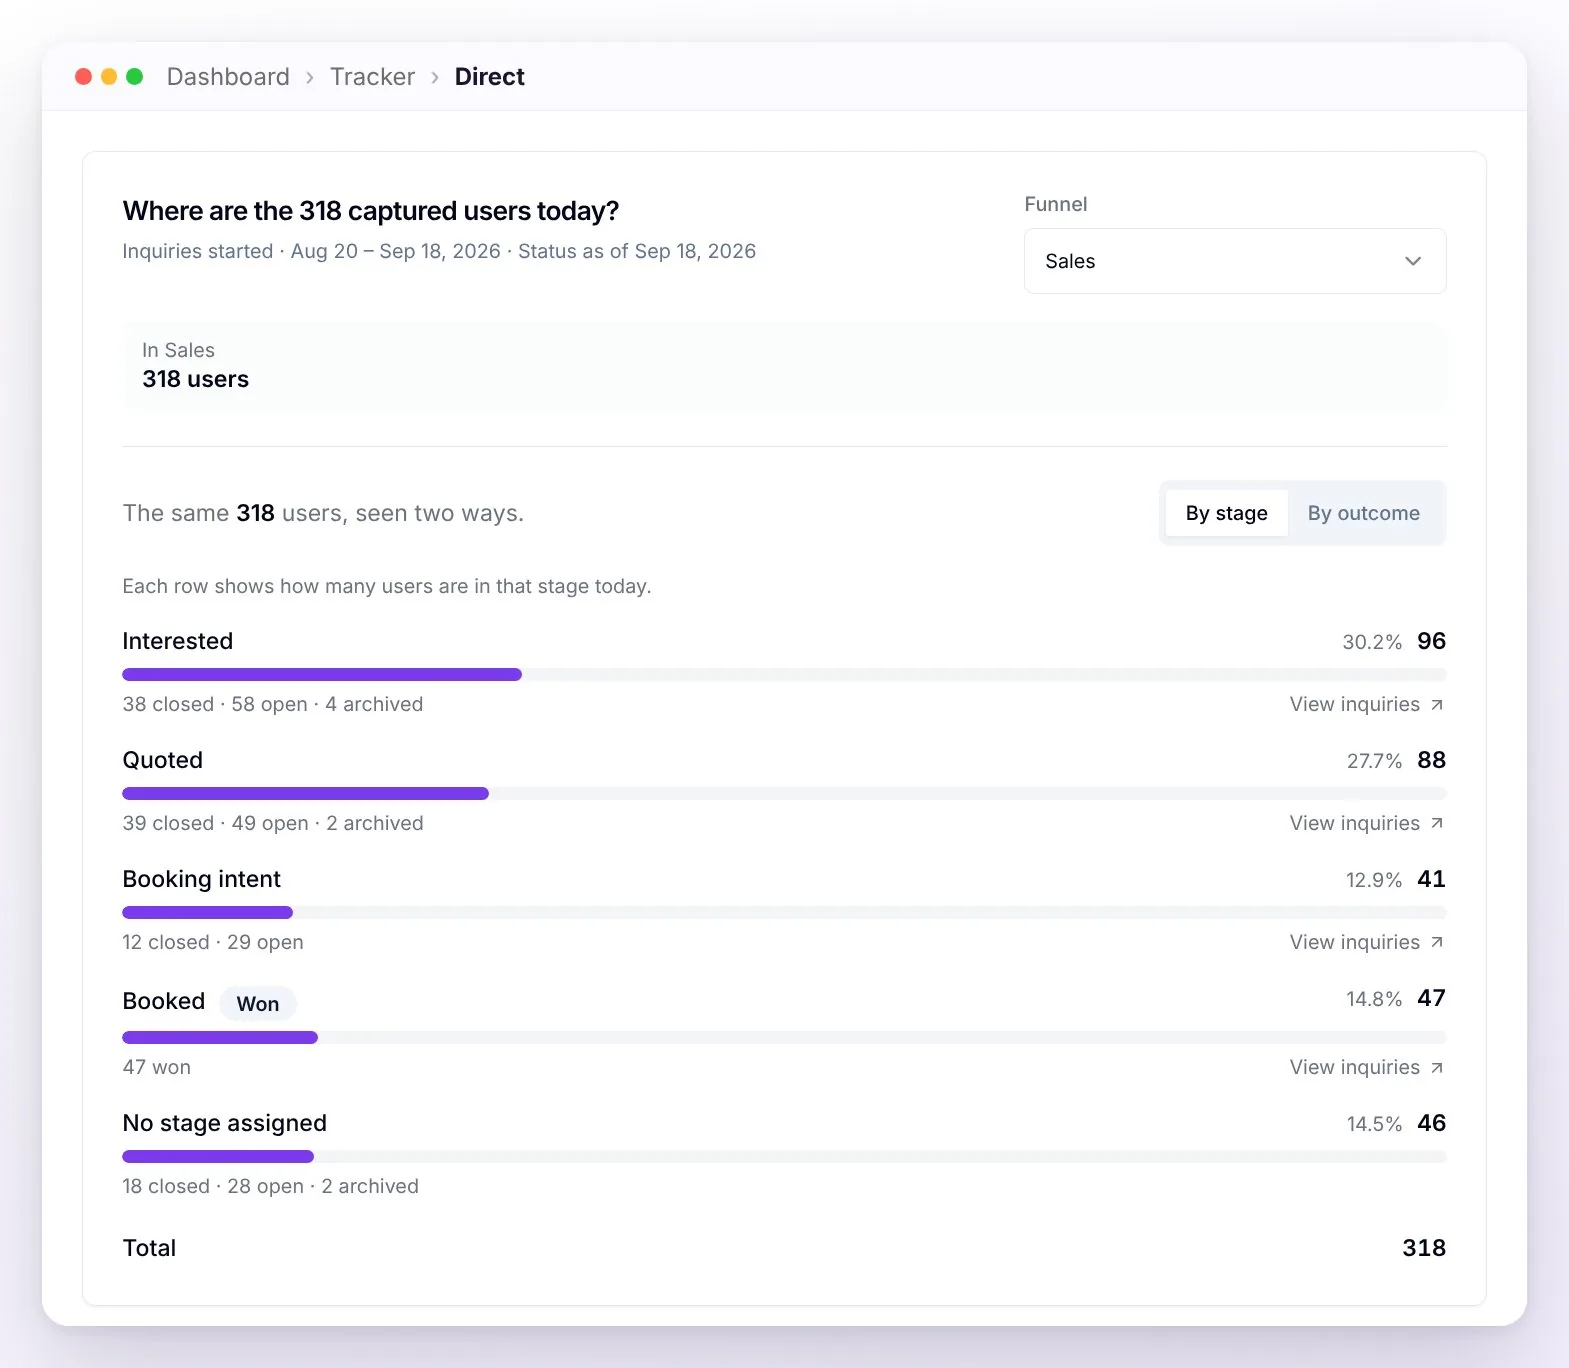Click the Booking intent progress bar
Screen dimensions: 1569x1368
pyautogui.click(x=784, y=912)
